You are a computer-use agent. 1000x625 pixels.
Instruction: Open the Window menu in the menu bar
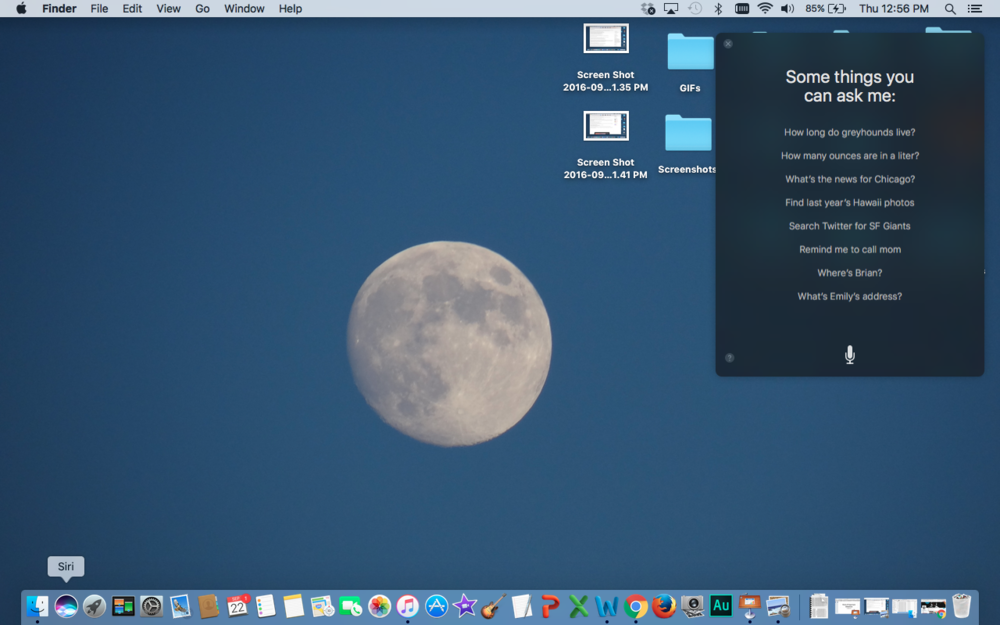point(244,8)
